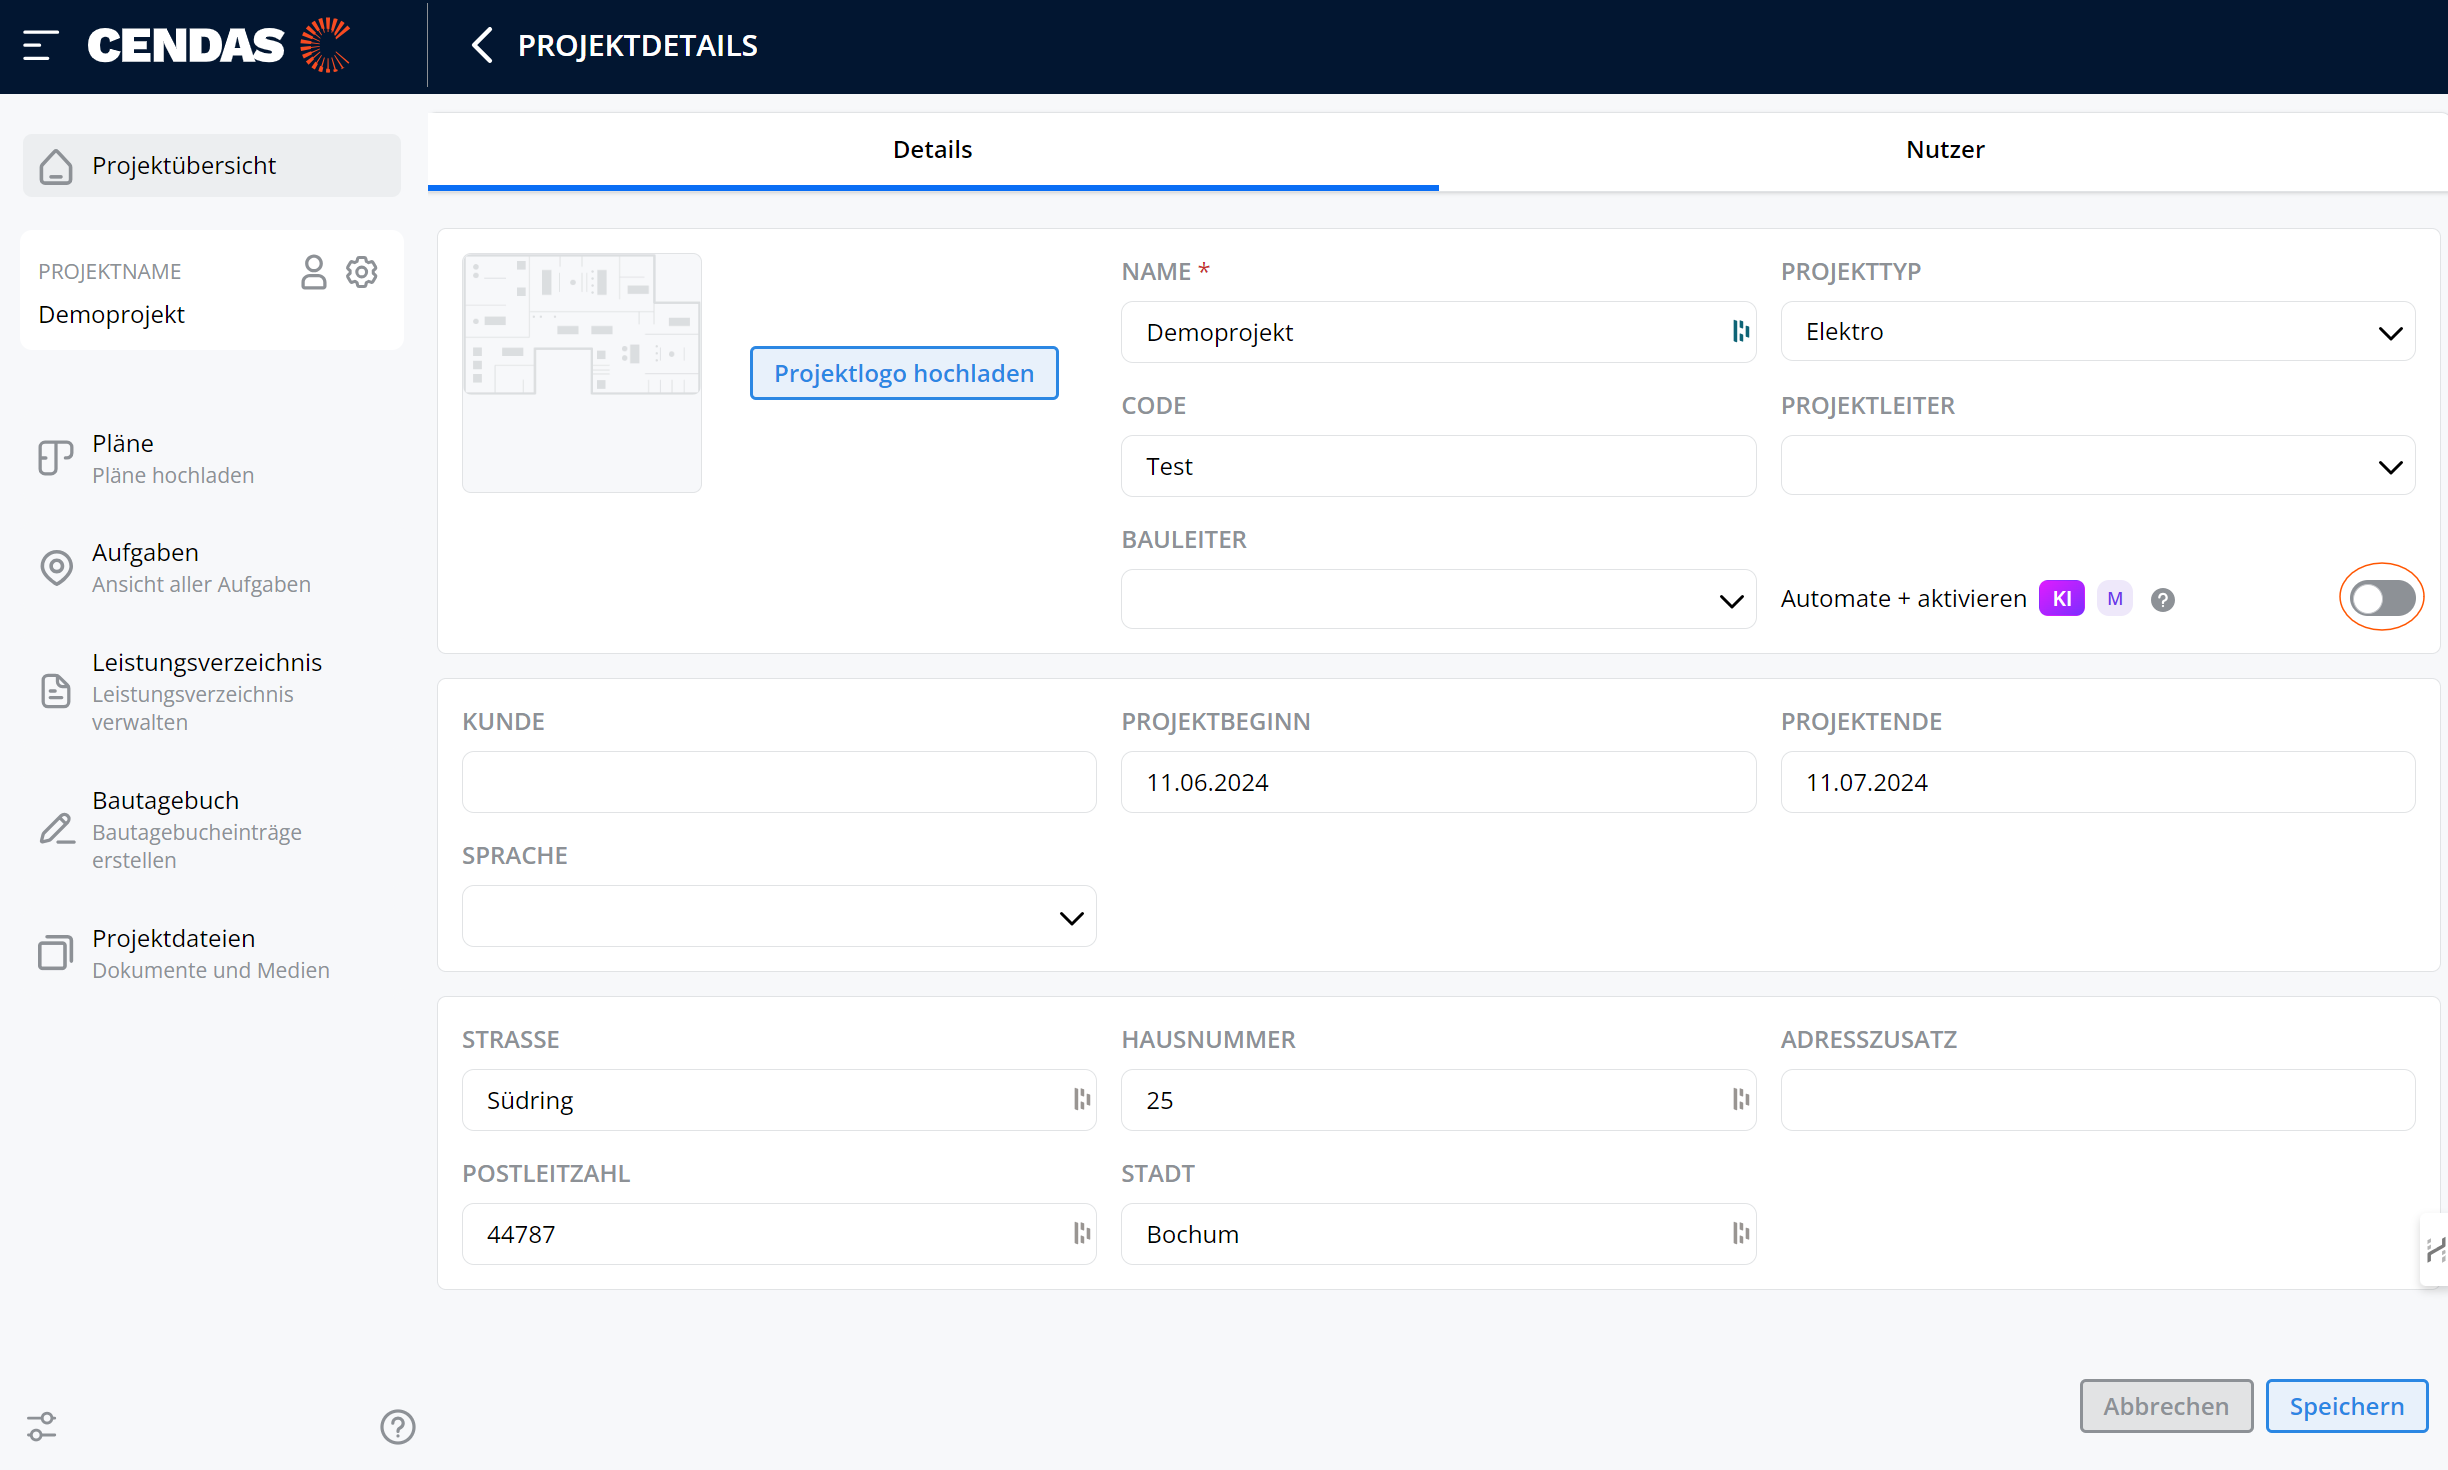The image size is (2448, 1470).
Task: Open the help question mark in sidebar
Action: click(397, 1427)
